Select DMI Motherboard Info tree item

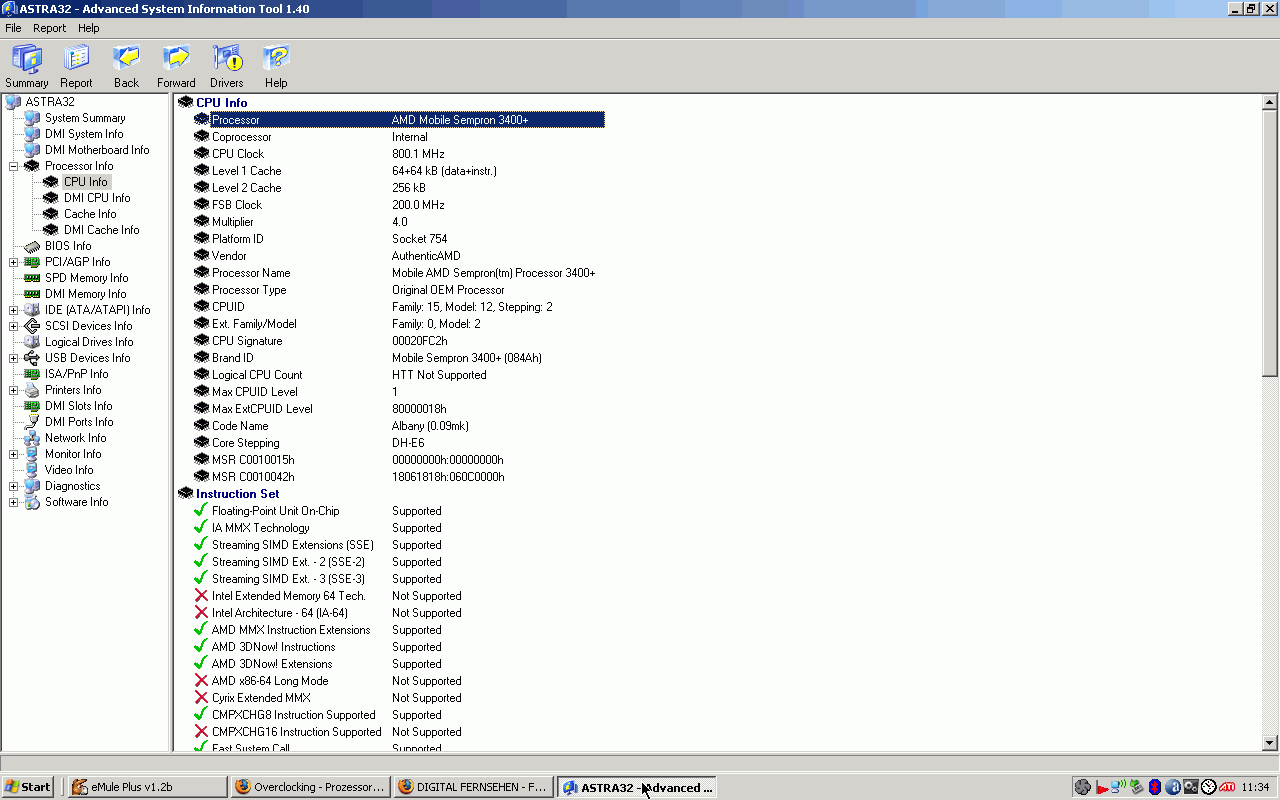97,150
